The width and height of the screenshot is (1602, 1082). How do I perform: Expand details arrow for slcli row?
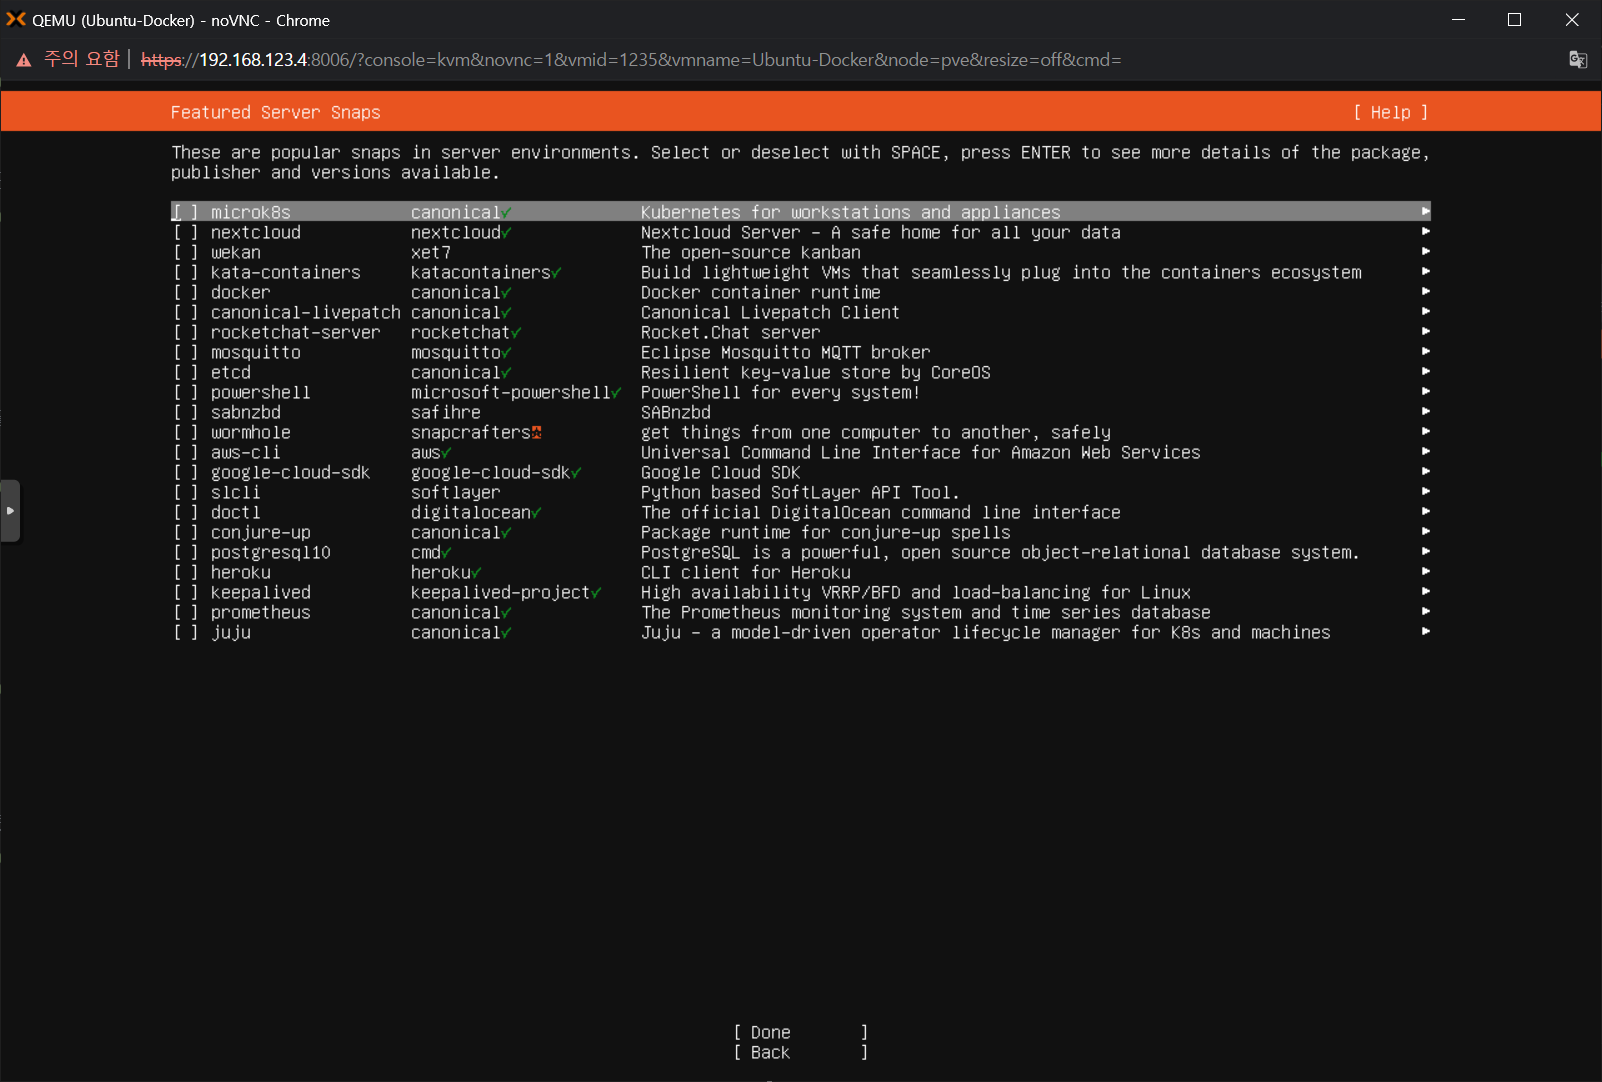(1426, 491)
